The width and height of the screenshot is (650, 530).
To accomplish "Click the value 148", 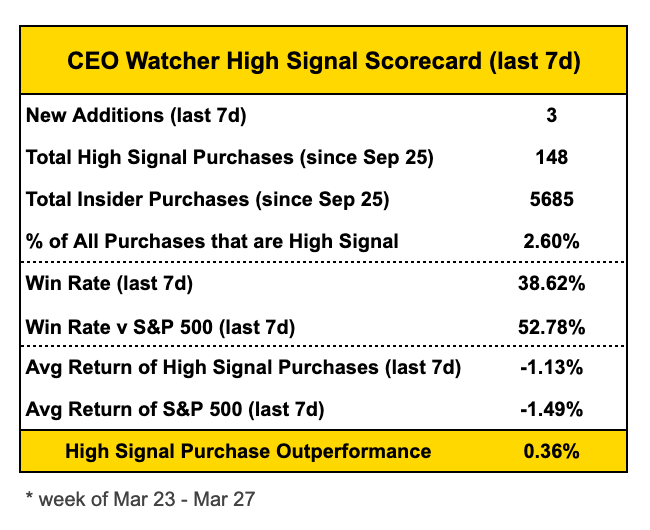I will [x=551, y=157].
